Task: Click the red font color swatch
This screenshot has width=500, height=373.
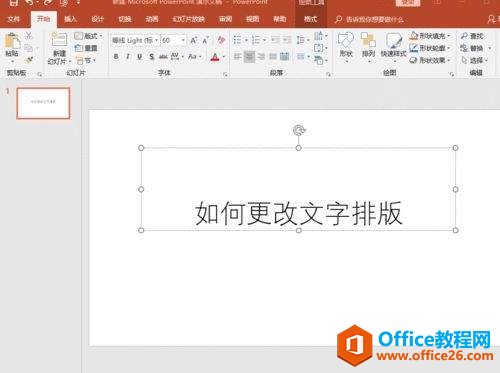Action: (x=215, y=57)
